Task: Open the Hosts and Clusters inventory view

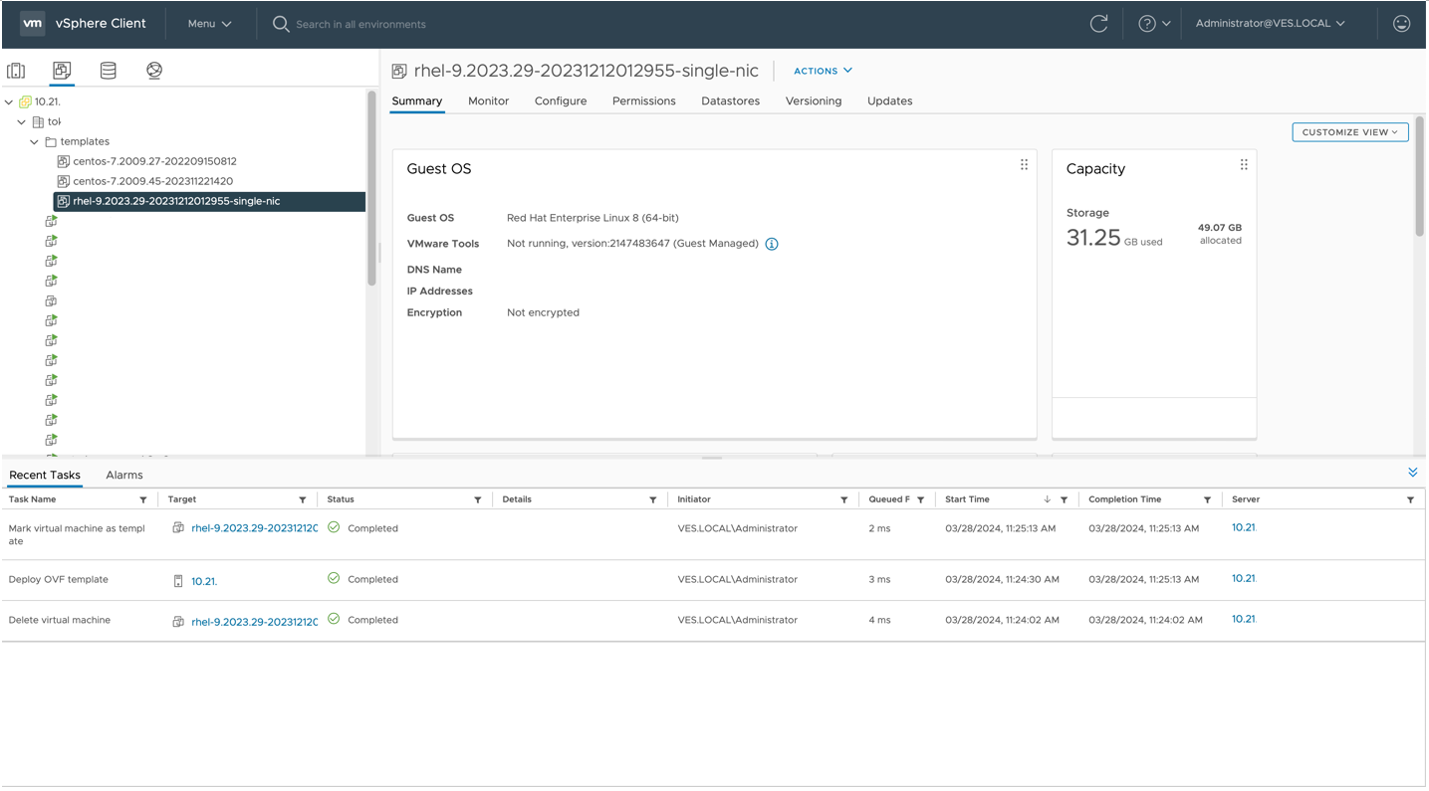Action: 15,70
